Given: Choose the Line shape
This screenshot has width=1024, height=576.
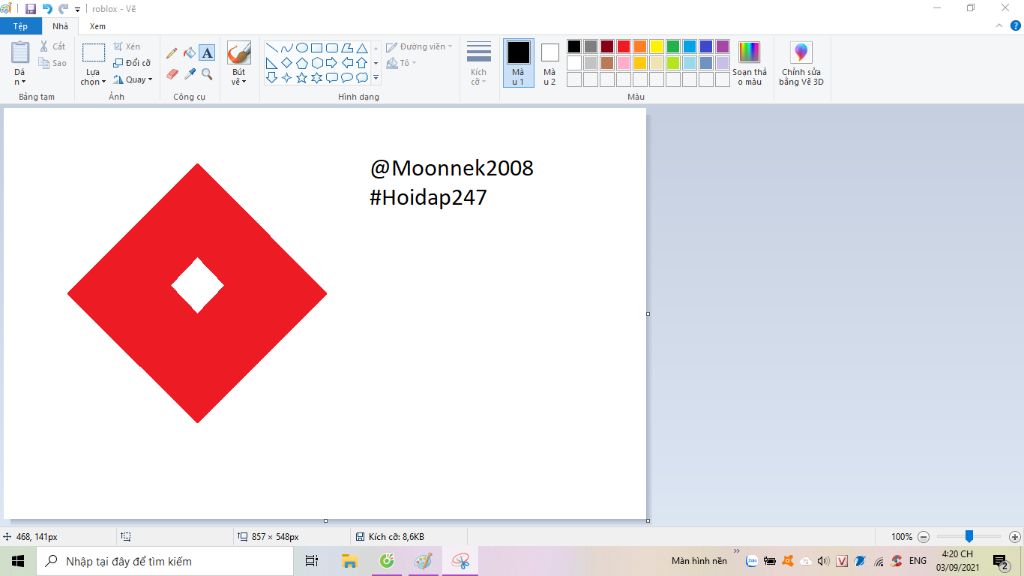Looking at the screenshot, I should [x=272, y=48].
